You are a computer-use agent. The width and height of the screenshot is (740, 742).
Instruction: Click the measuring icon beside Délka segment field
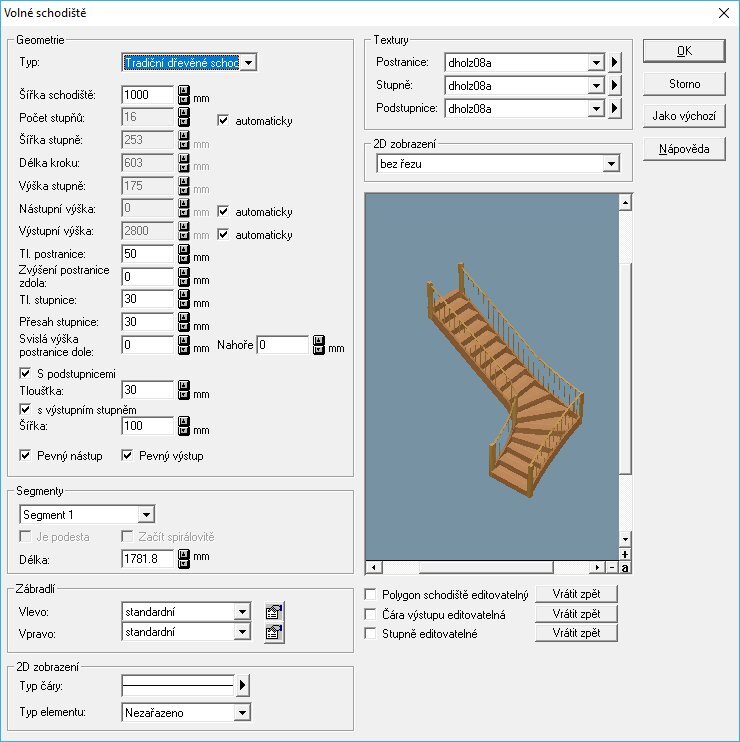coord(184,558)
